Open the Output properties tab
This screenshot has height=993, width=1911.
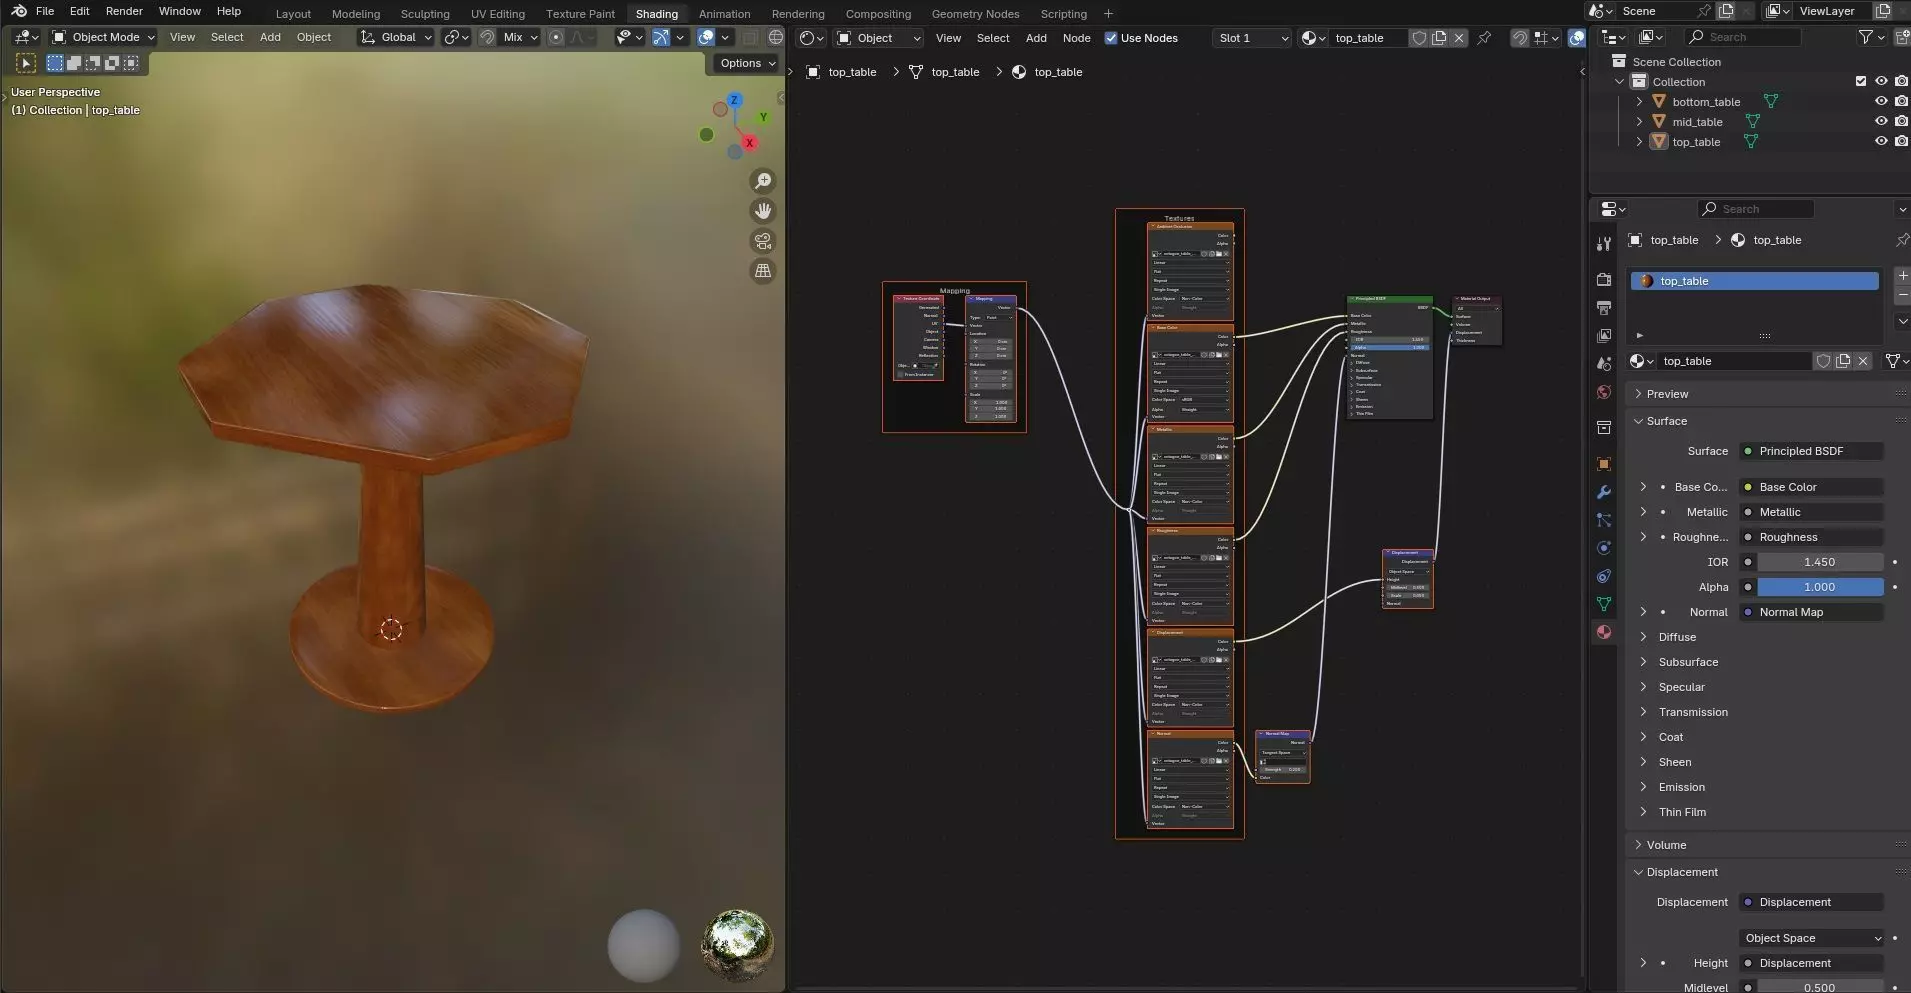click(x=1604, y=307)
